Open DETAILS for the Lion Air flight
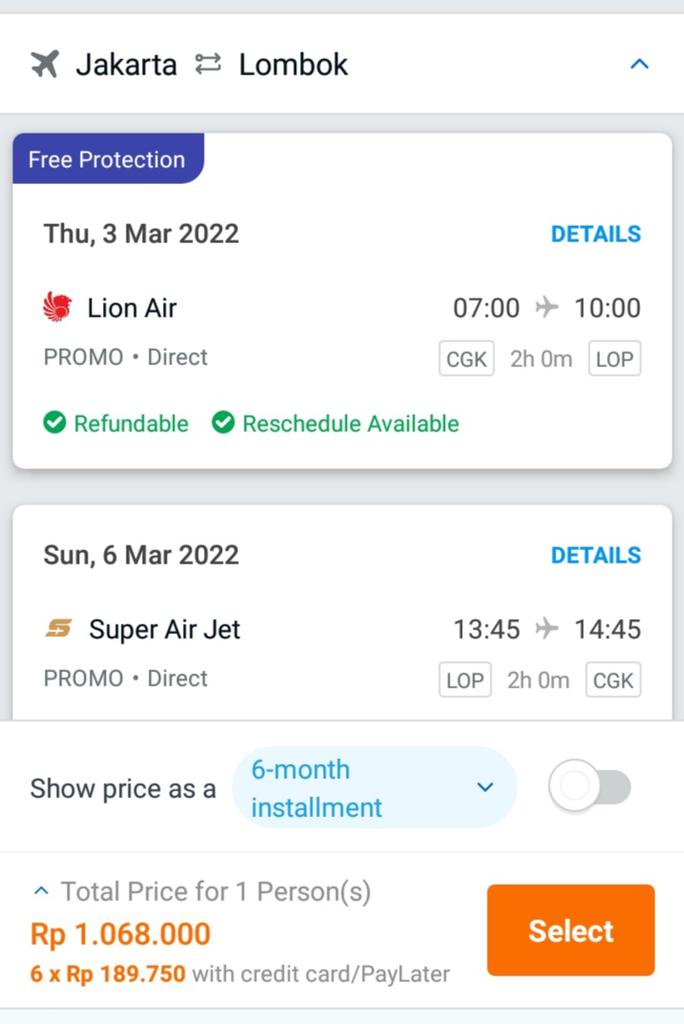 pyautogui.click(x=596, y=234)
